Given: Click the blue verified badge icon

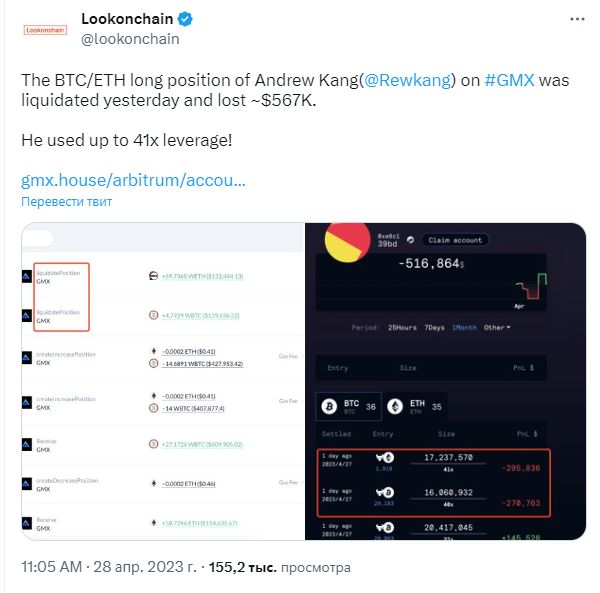Looking at the screenshot, I should [185, 19].
